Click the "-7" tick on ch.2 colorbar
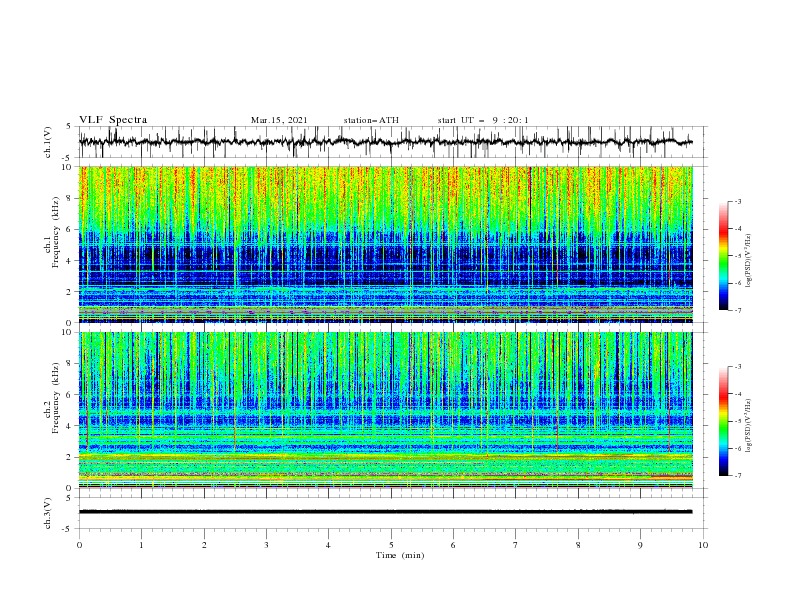 737,475
